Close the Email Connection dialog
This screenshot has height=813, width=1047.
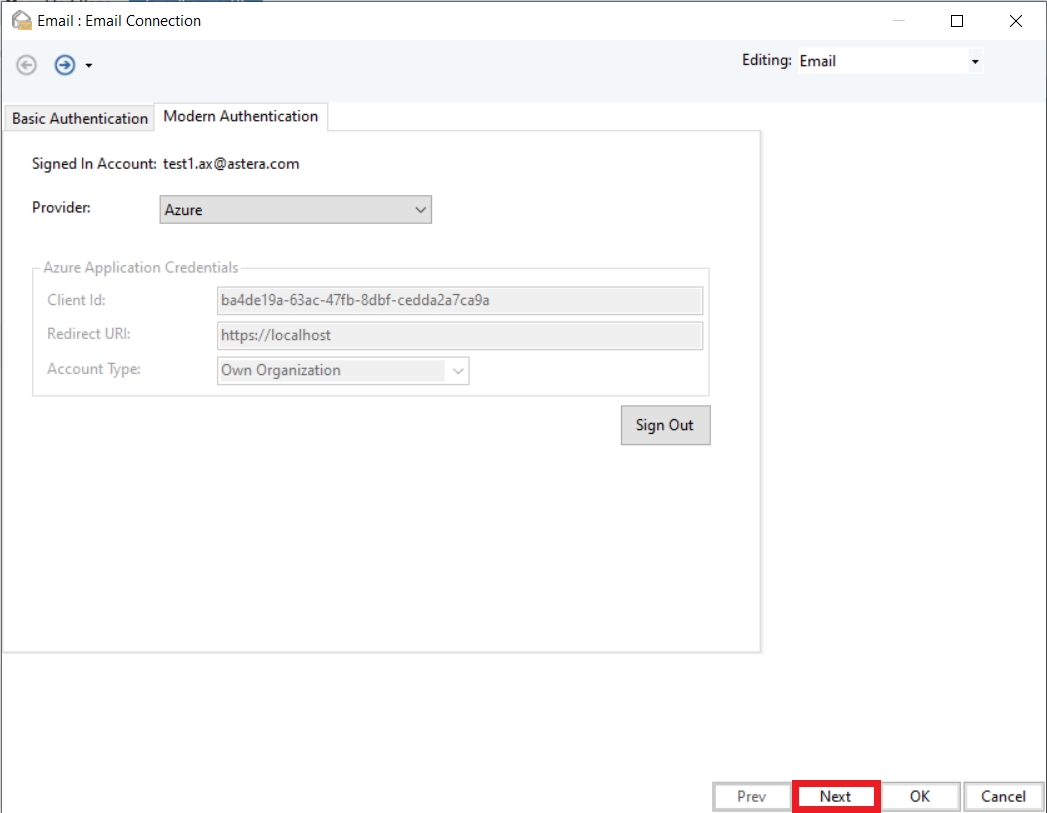tap(1016, 21)
